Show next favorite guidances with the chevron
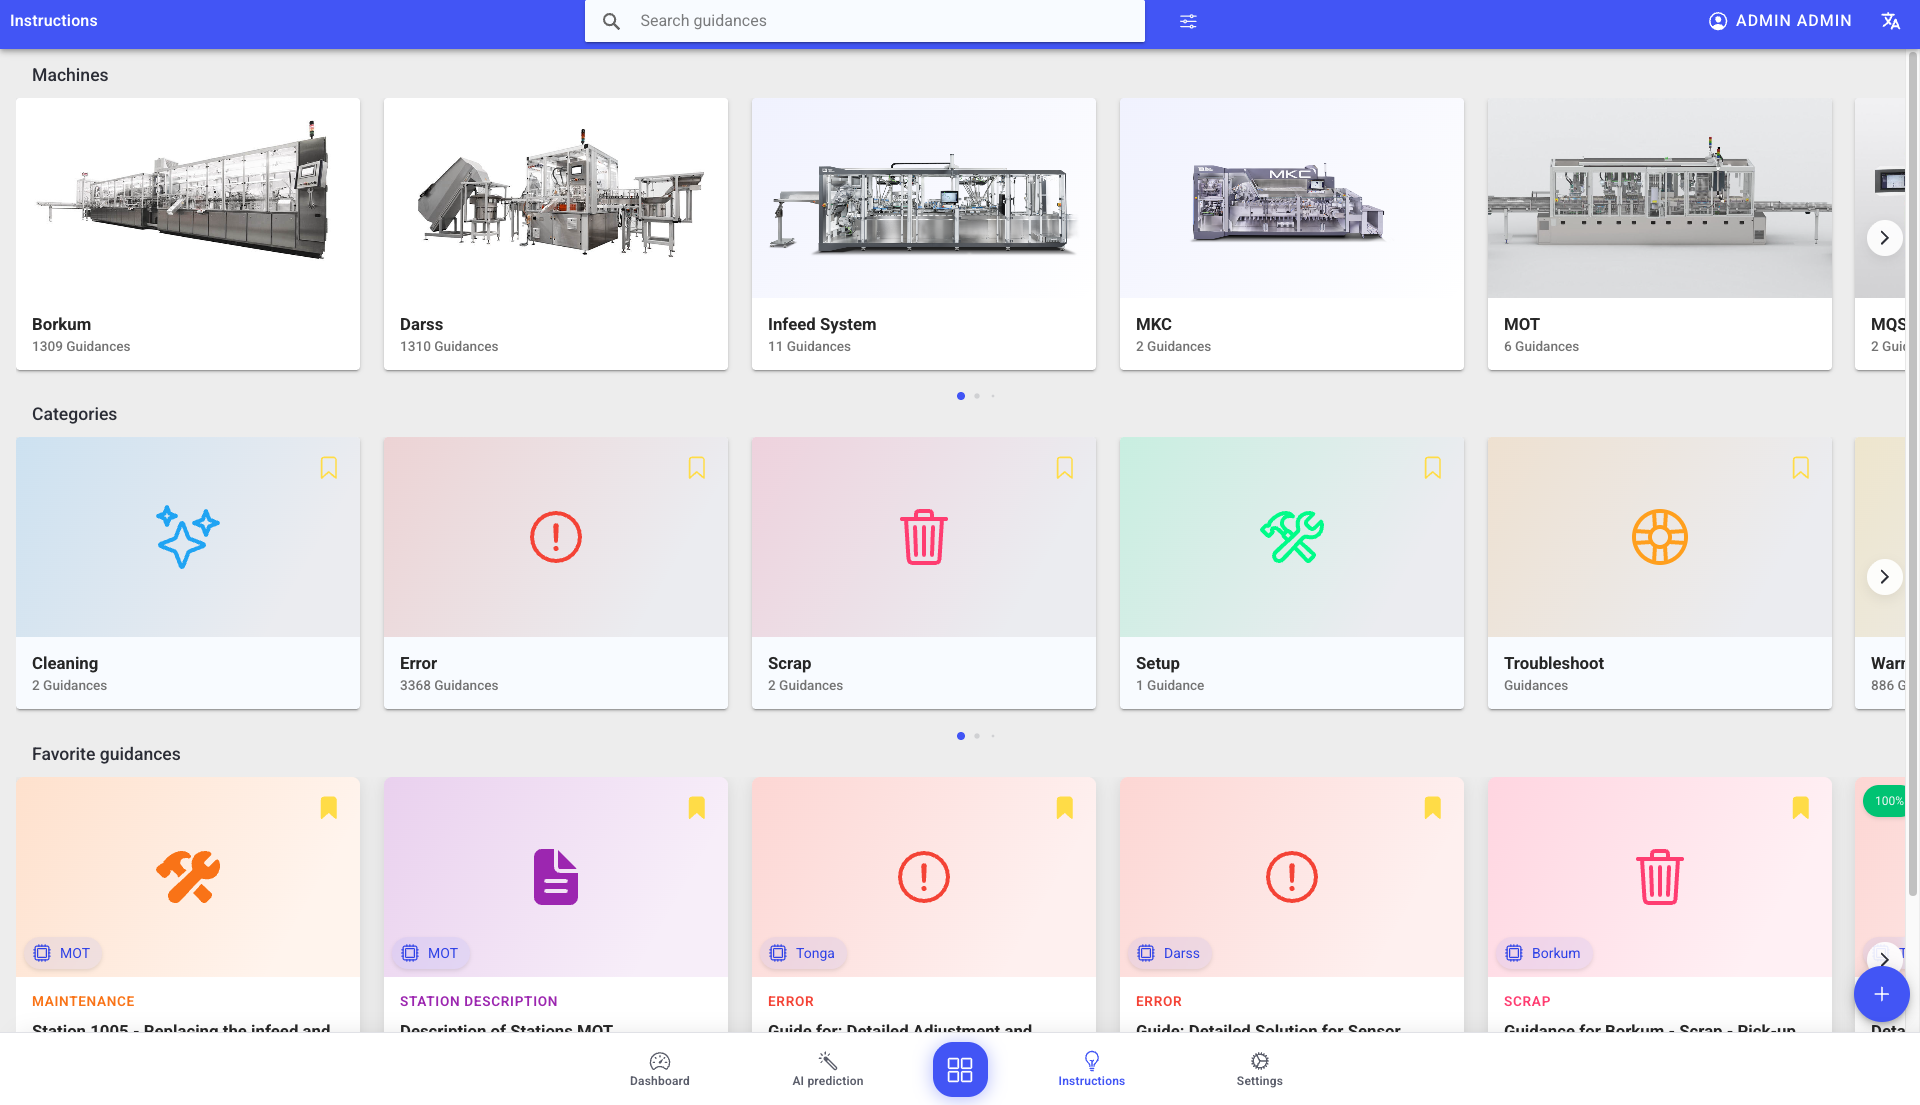 click(1884, 958)
